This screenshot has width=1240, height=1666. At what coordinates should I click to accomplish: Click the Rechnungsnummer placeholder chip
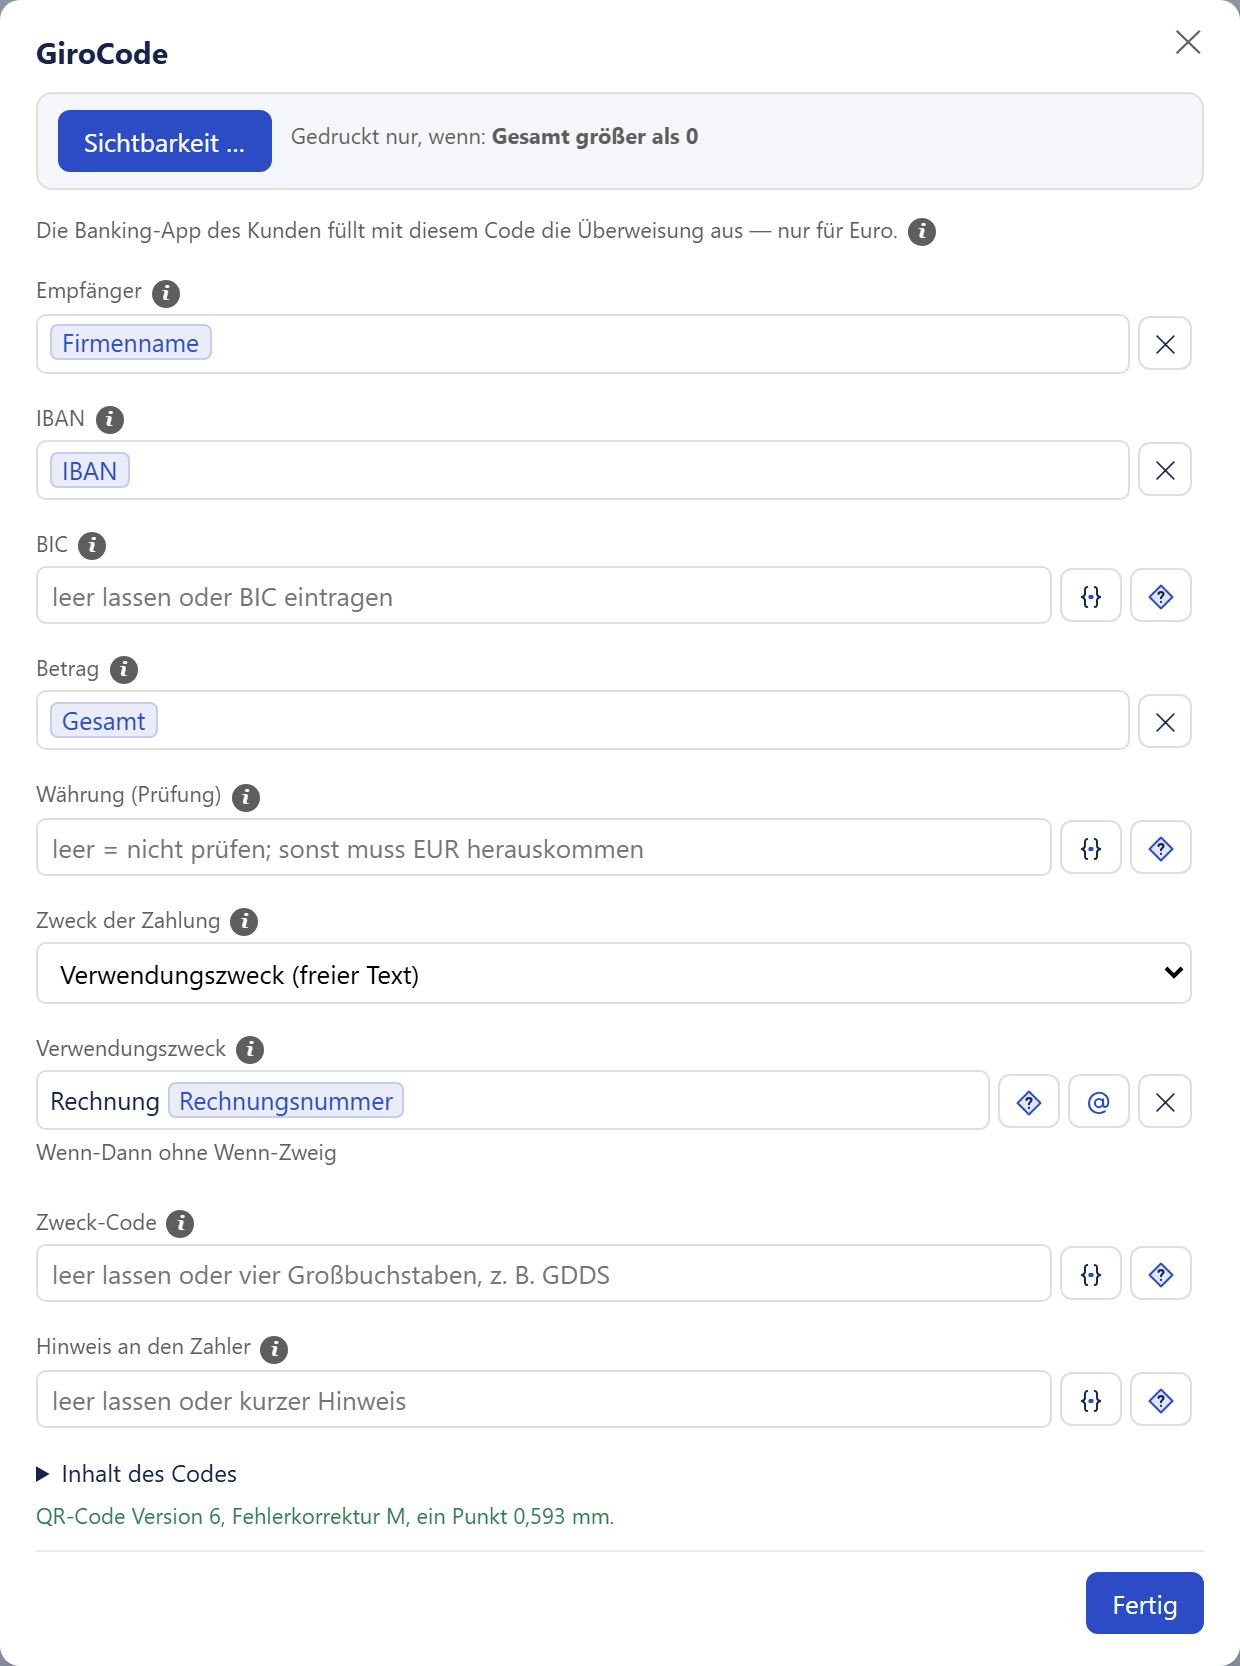click(286, 1100)
